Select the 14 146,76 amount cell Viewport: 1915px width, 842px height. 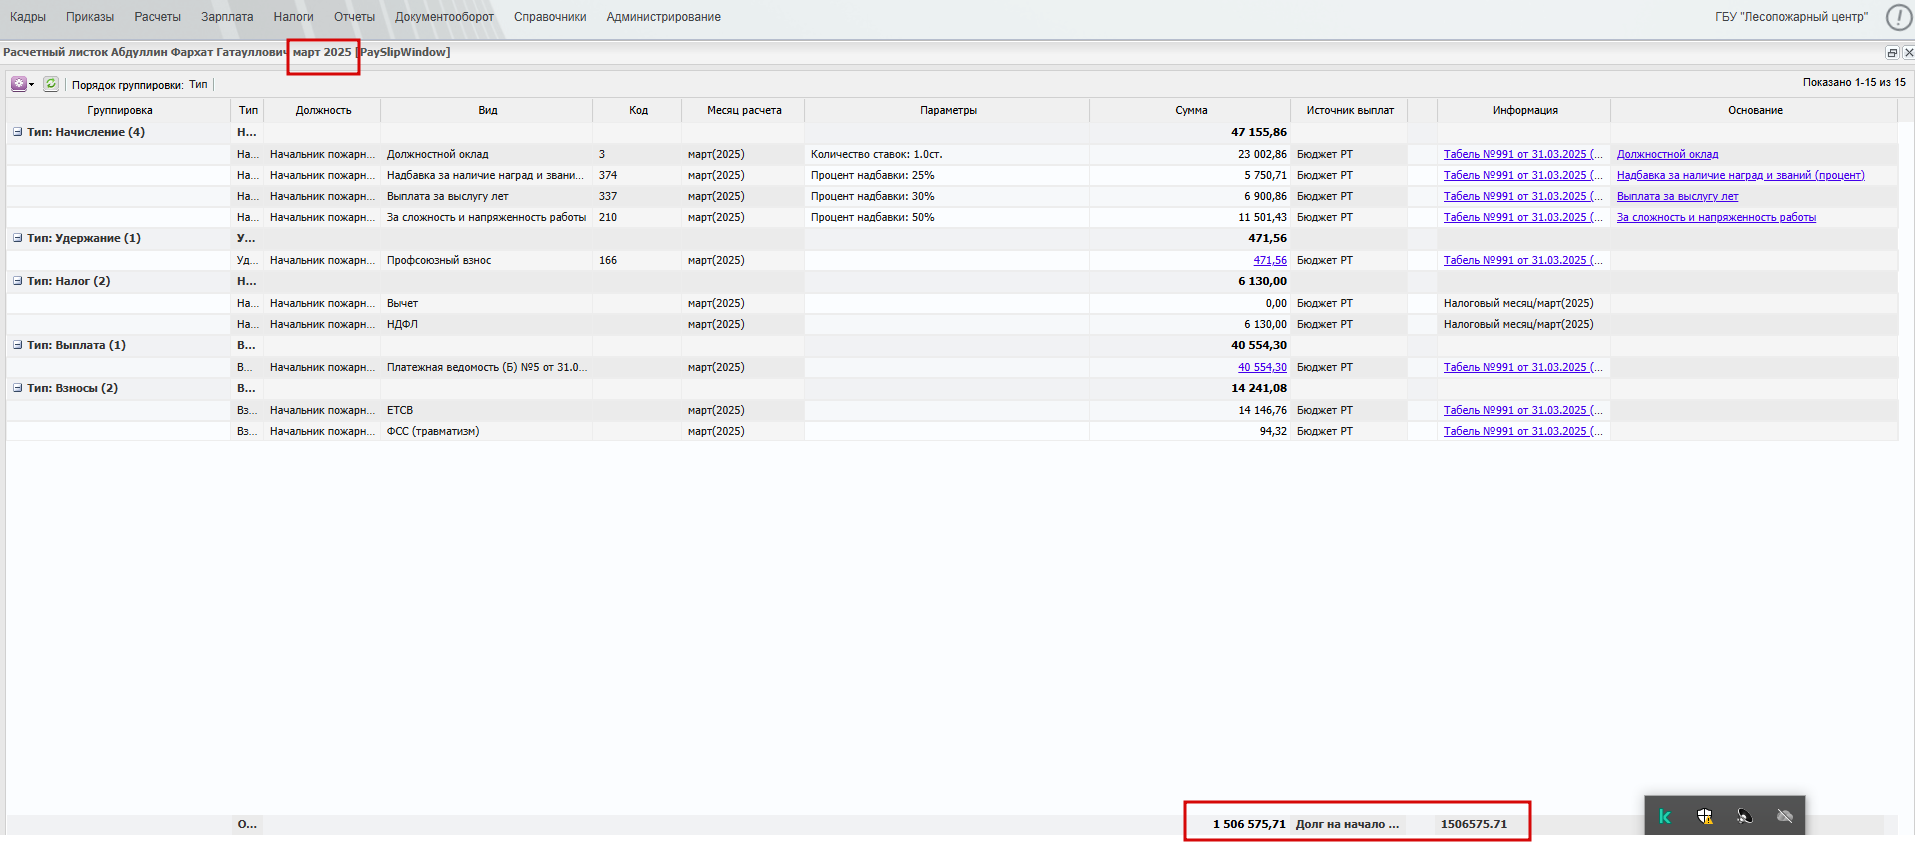tap(1190, 410)
